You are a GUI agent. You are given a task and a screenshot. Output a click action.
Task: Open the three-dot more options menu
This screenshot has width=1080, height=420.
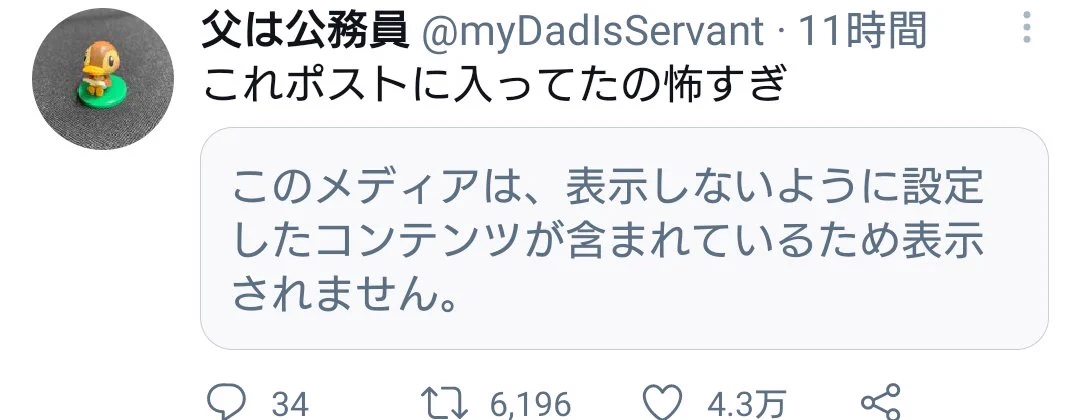(1026, 28)
